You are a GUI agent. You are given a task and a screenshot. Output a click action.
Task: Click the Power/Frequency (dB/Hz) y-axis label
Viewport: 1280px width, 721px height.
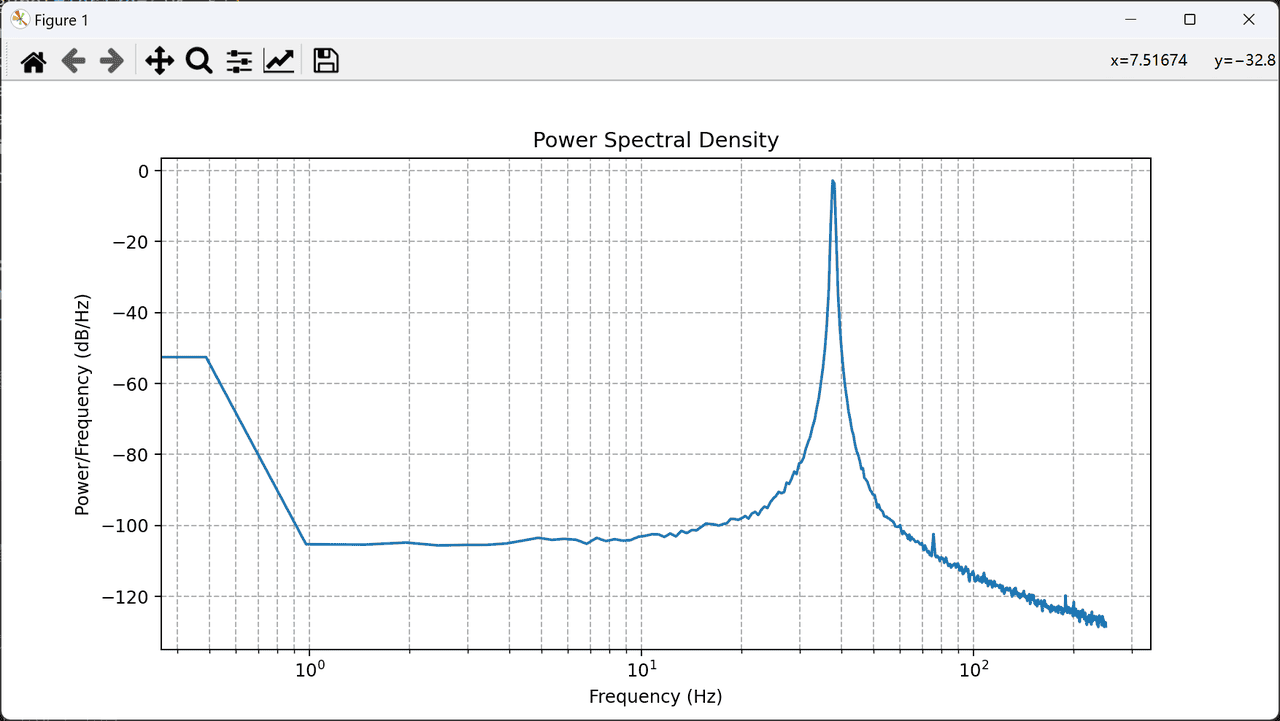[82, 404]
